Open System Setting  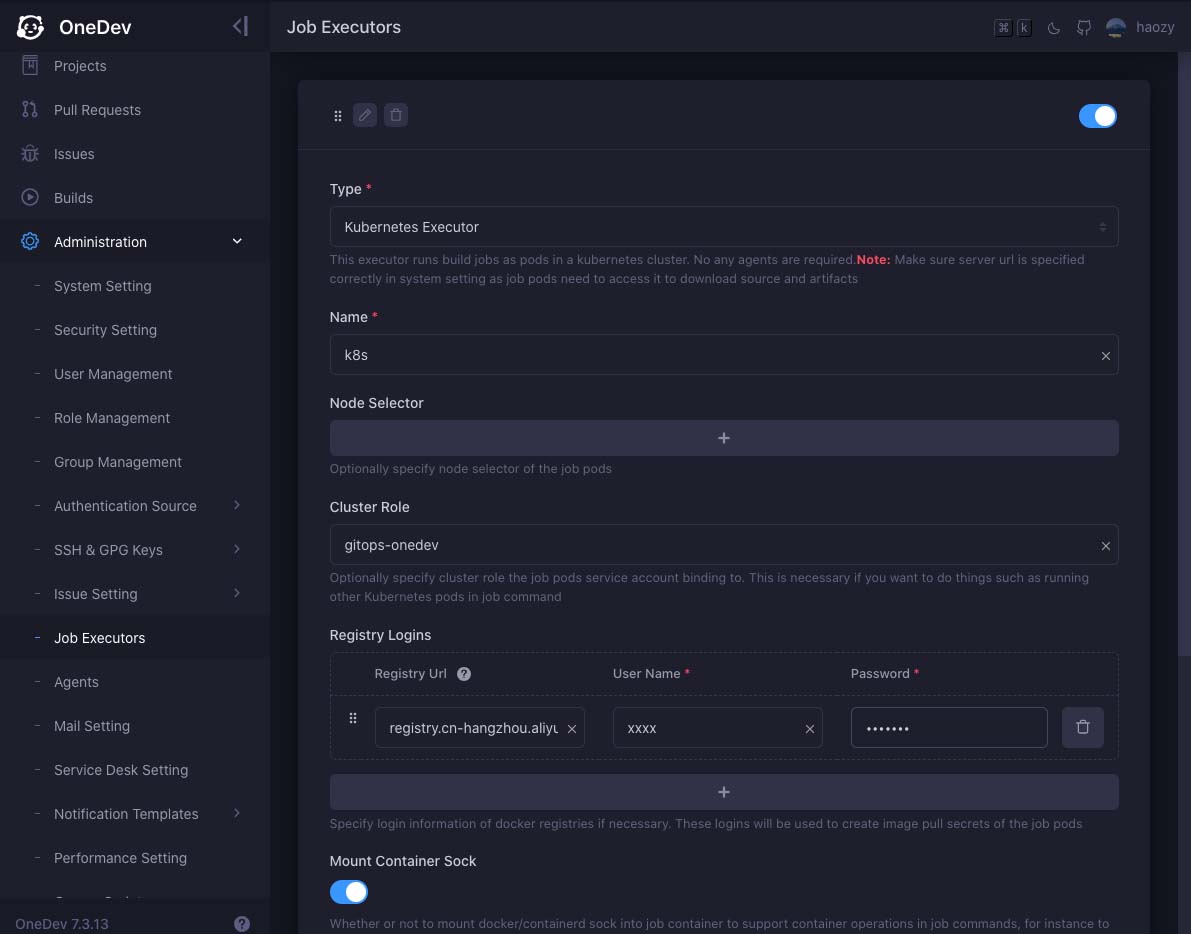coord(103,286)
